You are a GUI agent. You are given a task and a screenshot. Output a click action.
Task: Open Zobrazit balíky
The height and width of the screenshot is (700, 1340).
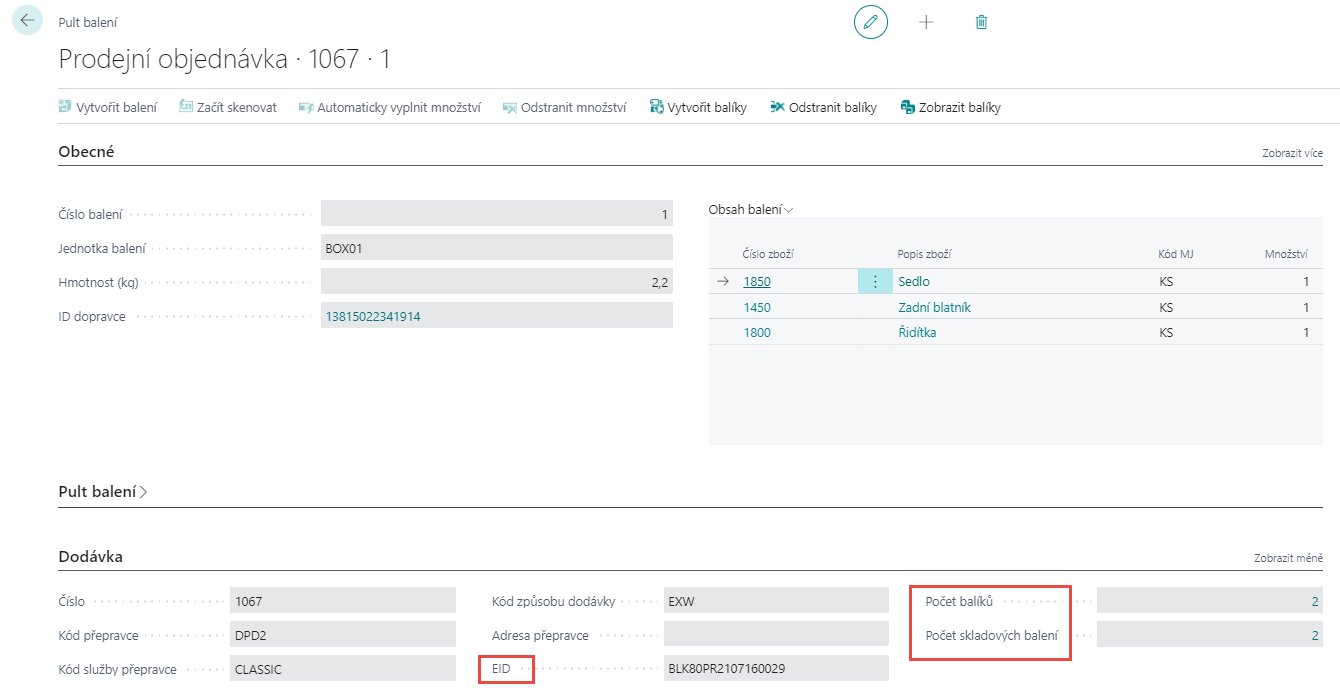(950, 107)
